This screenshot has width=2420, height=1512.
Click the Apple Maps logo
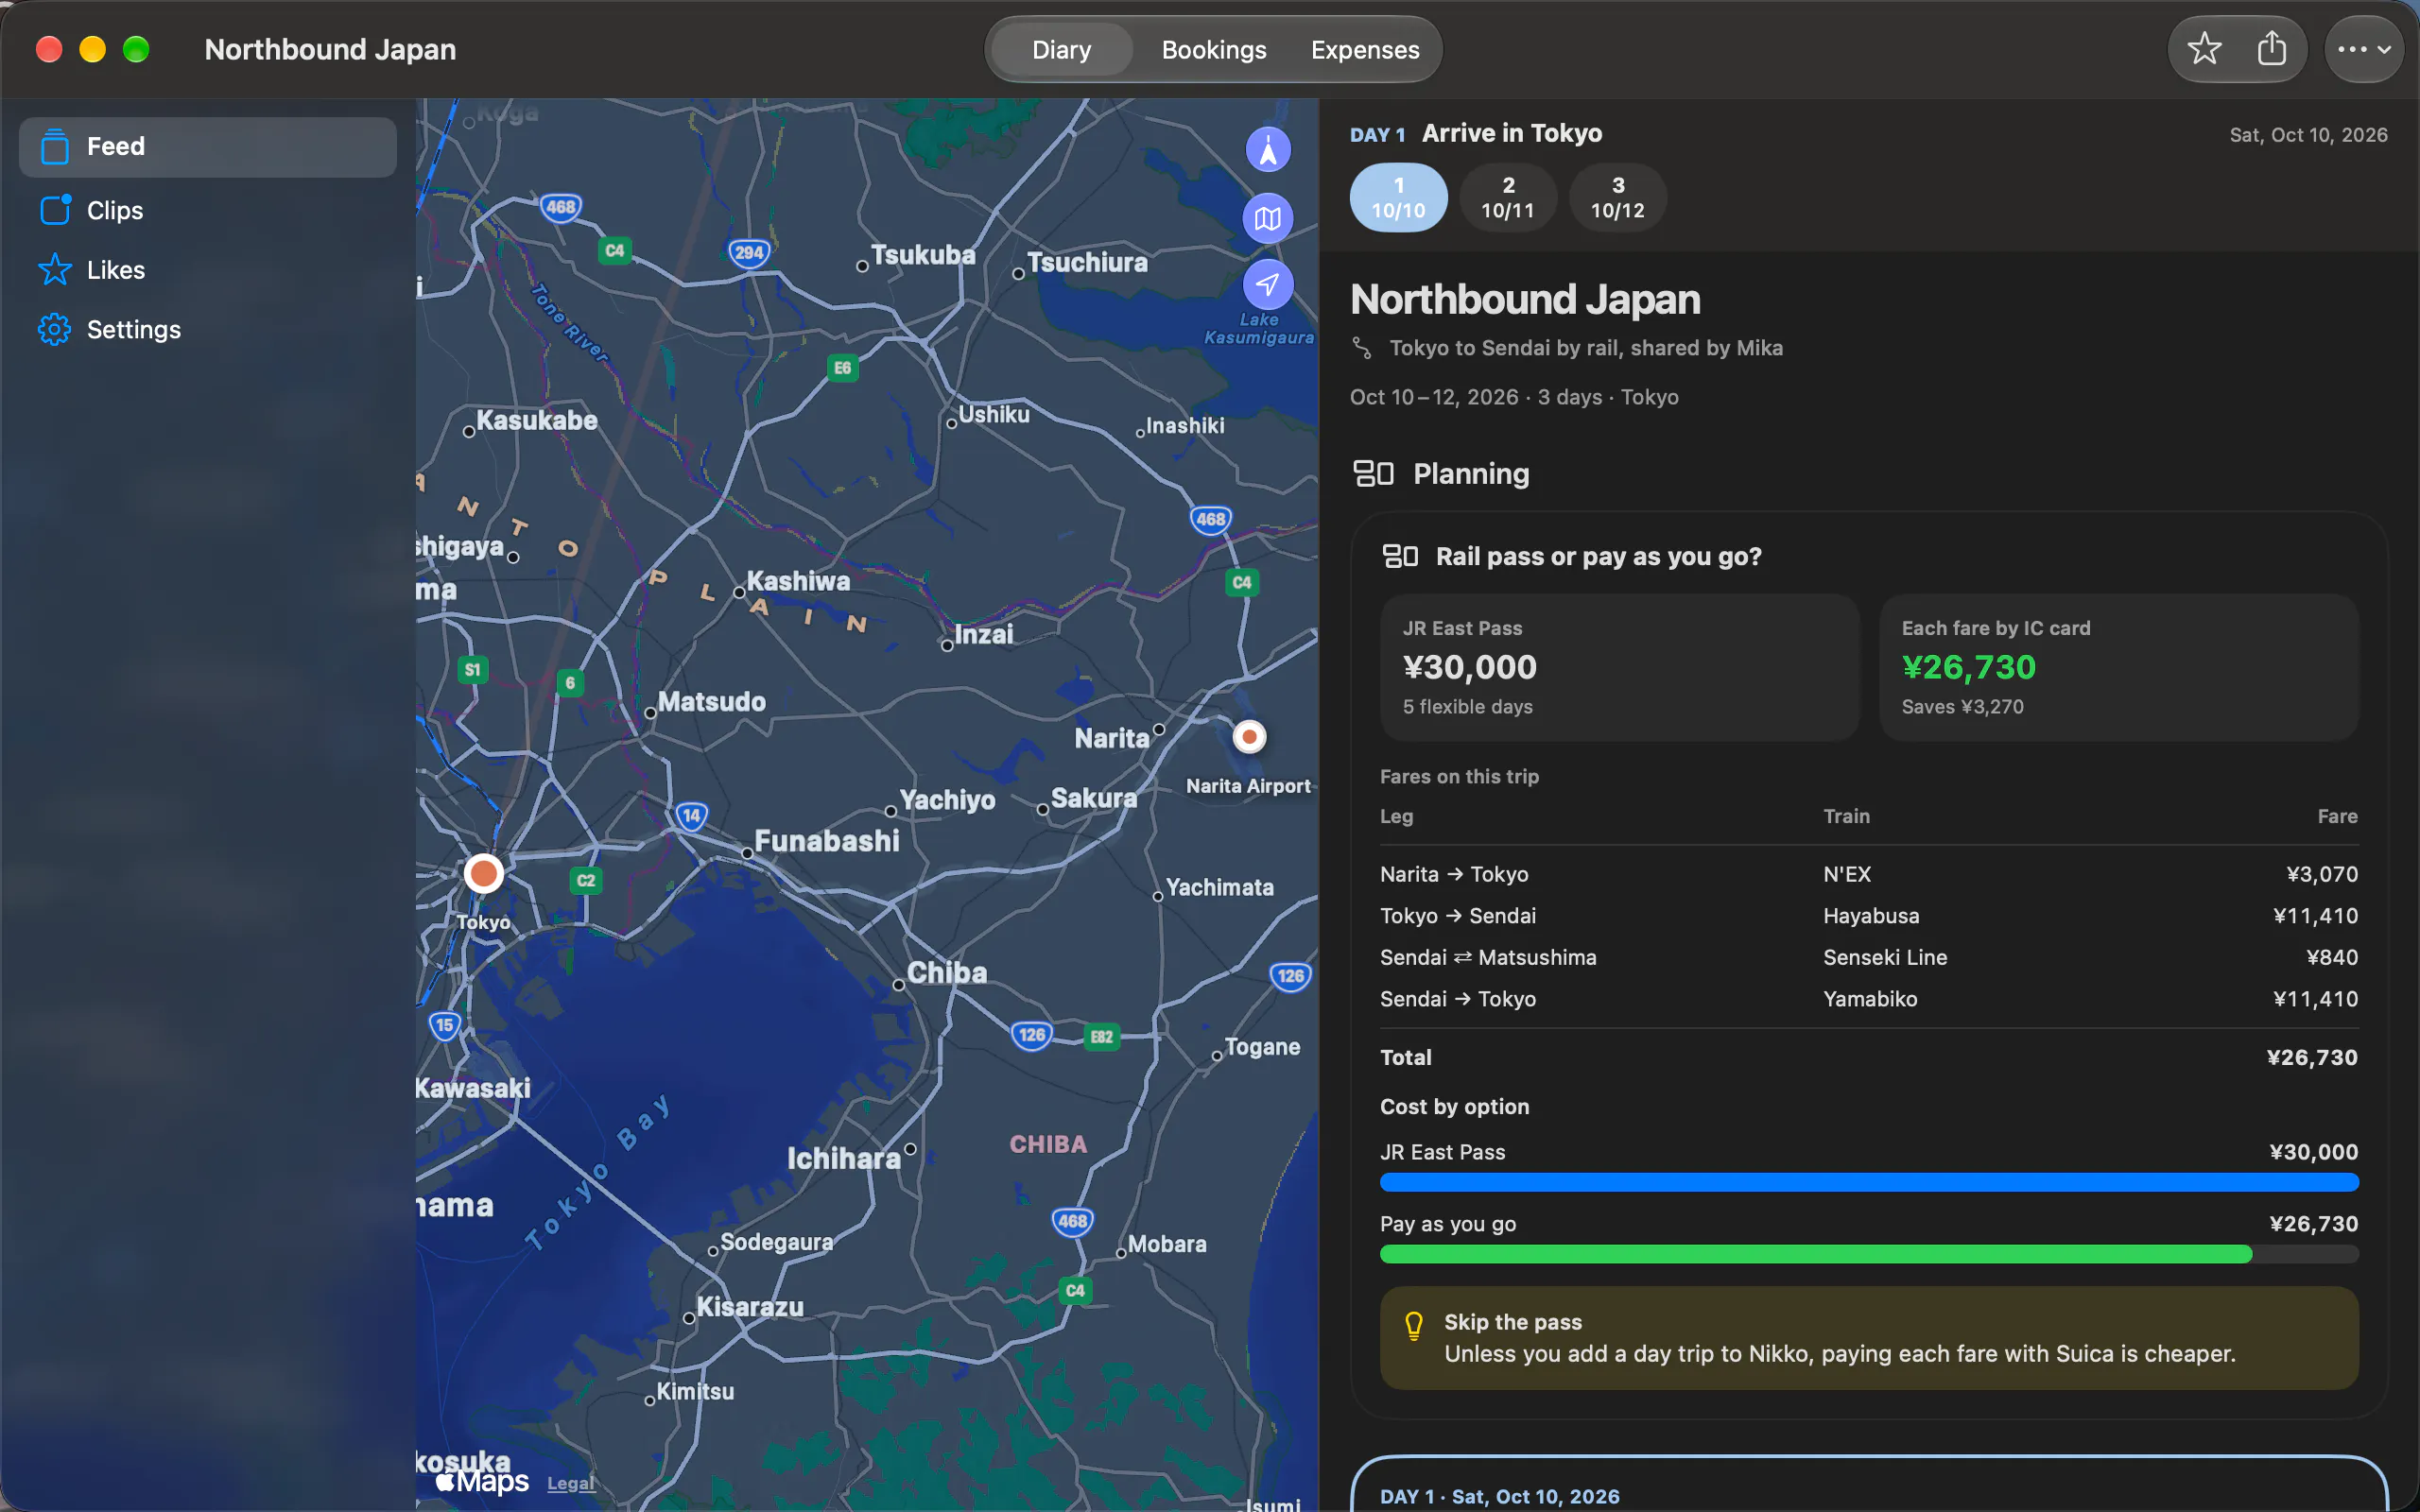click(x=482, y=1481)
